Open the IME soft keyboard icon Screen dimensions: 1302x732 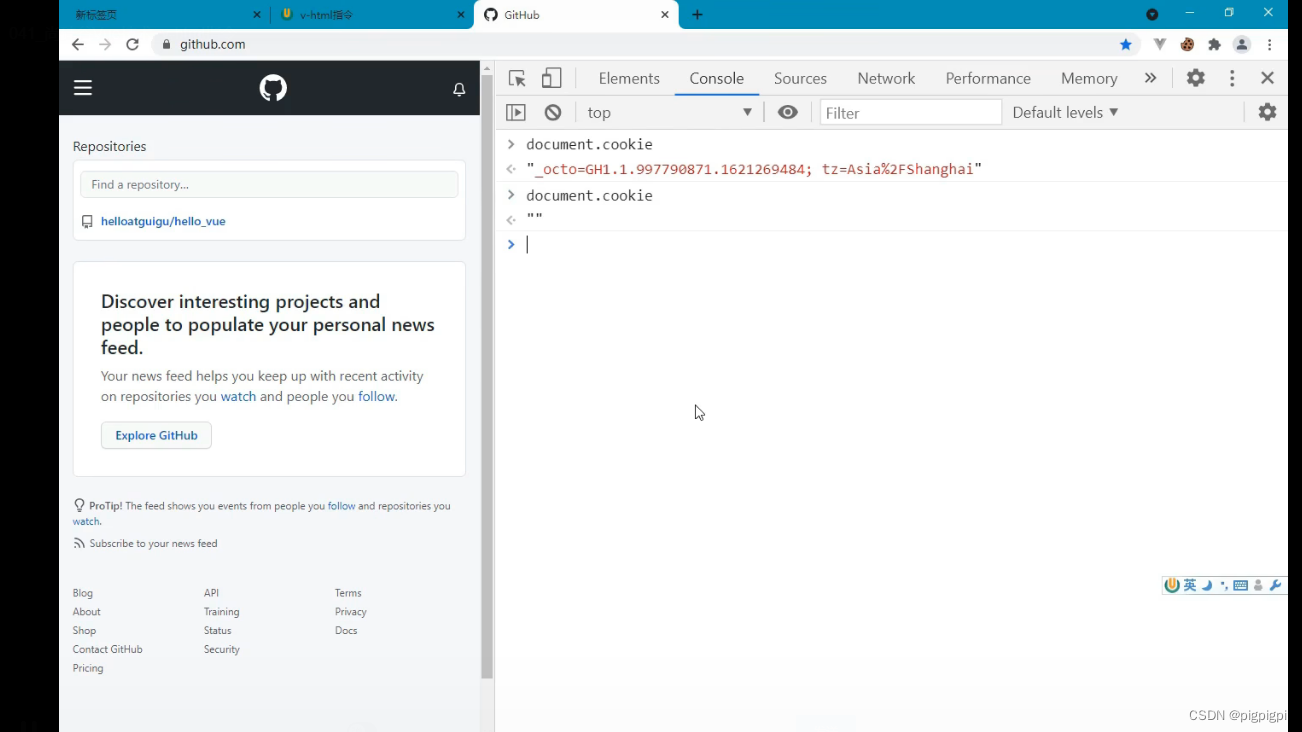1240,586
